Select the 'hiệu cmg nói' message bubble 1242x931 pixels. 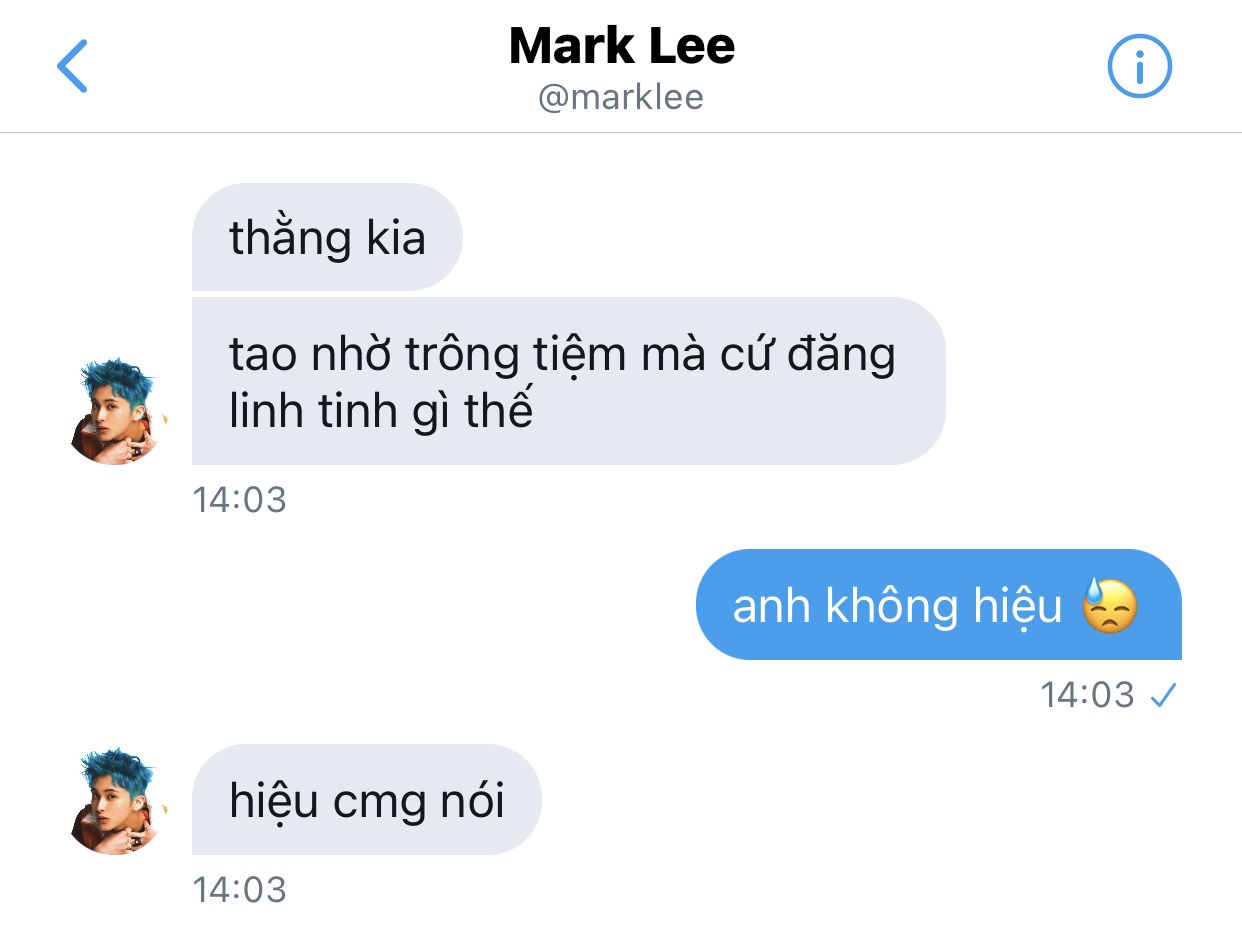366,800
